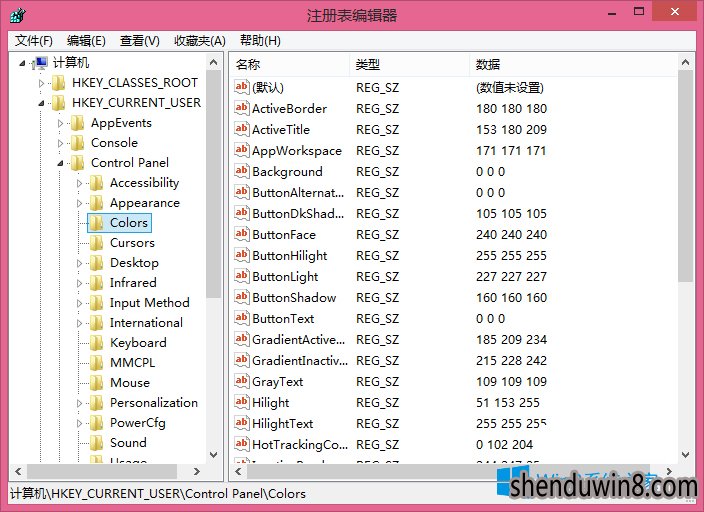Select the HotTrackingCo... value name
The height and width of the screenshot is (512, 704).
coord(300,445)
